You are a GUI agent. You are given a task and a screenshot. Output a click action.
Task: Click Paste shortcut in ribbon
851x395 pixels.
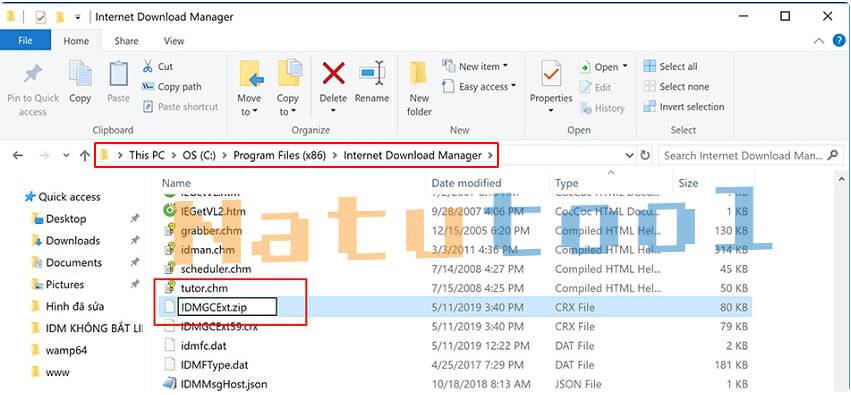point(180,107)
